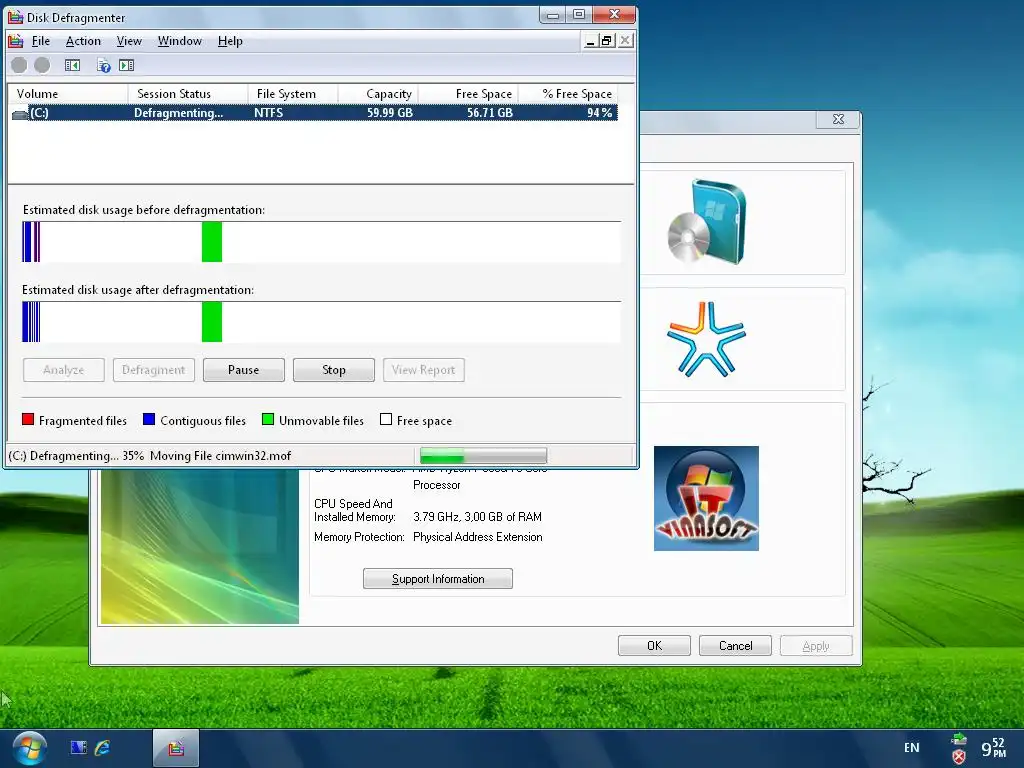The image size is (1024, 768).
Task: Click the Disk Defragmenter title bar icon
Action: [16, 16]
